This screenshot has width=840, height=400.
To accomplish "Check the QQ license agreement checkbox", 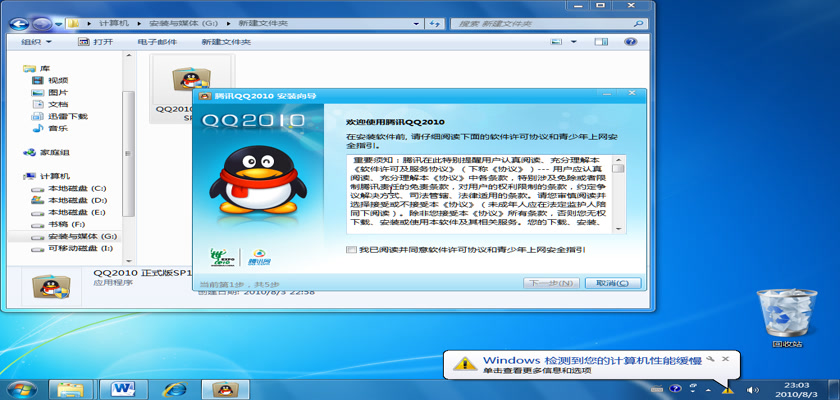I will pos(350,249).
